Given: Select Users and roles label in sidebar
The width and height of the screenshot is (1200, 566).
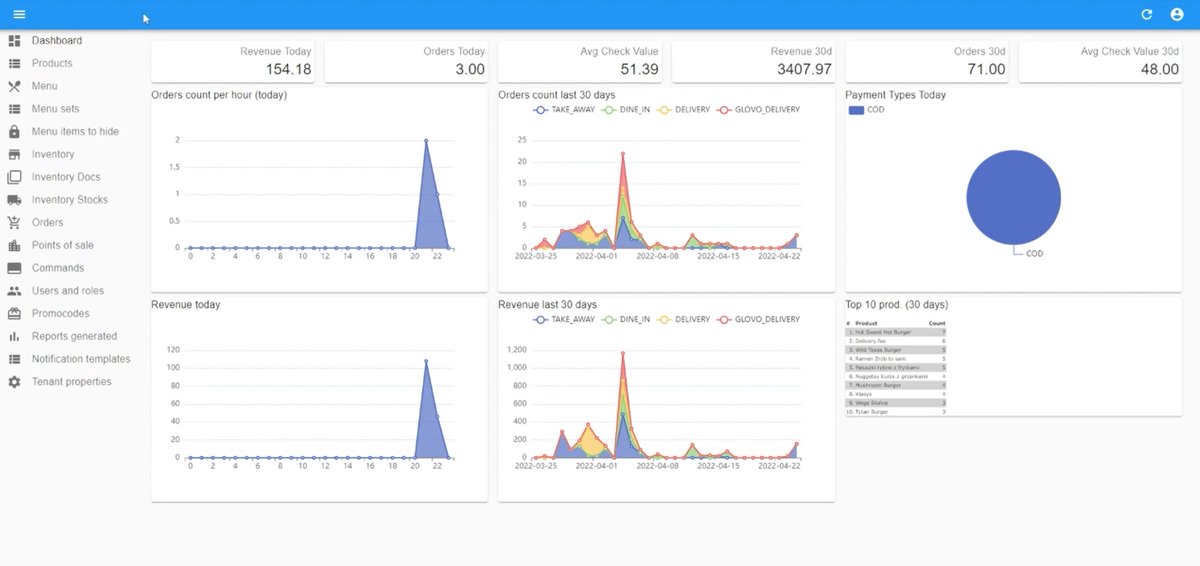Looking at the screenshot, I should tap(69, 291).
